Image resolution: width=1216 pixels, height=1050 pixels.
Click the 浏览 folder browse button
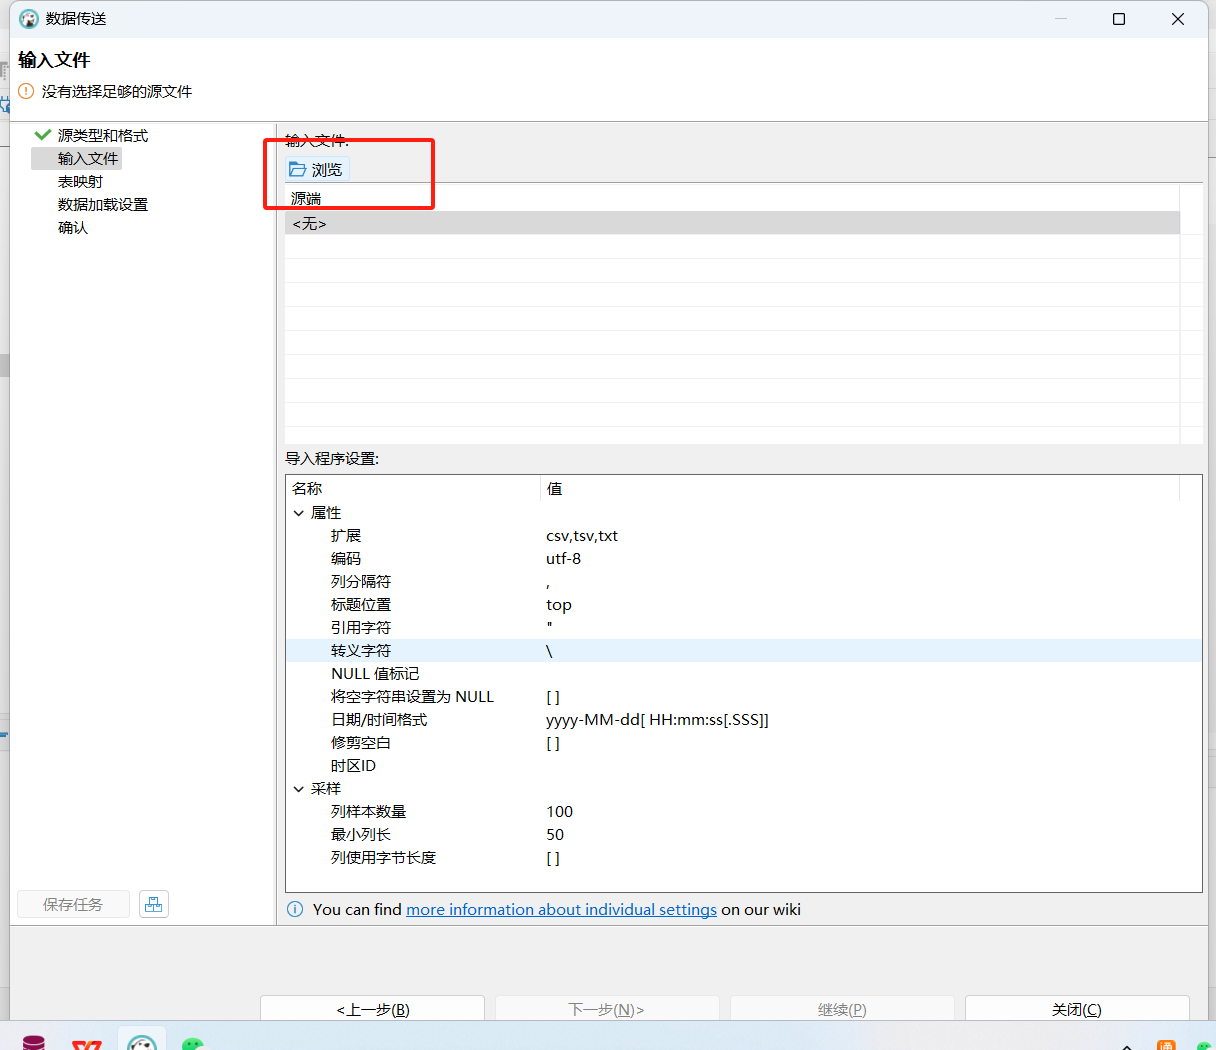coord(316,170)
